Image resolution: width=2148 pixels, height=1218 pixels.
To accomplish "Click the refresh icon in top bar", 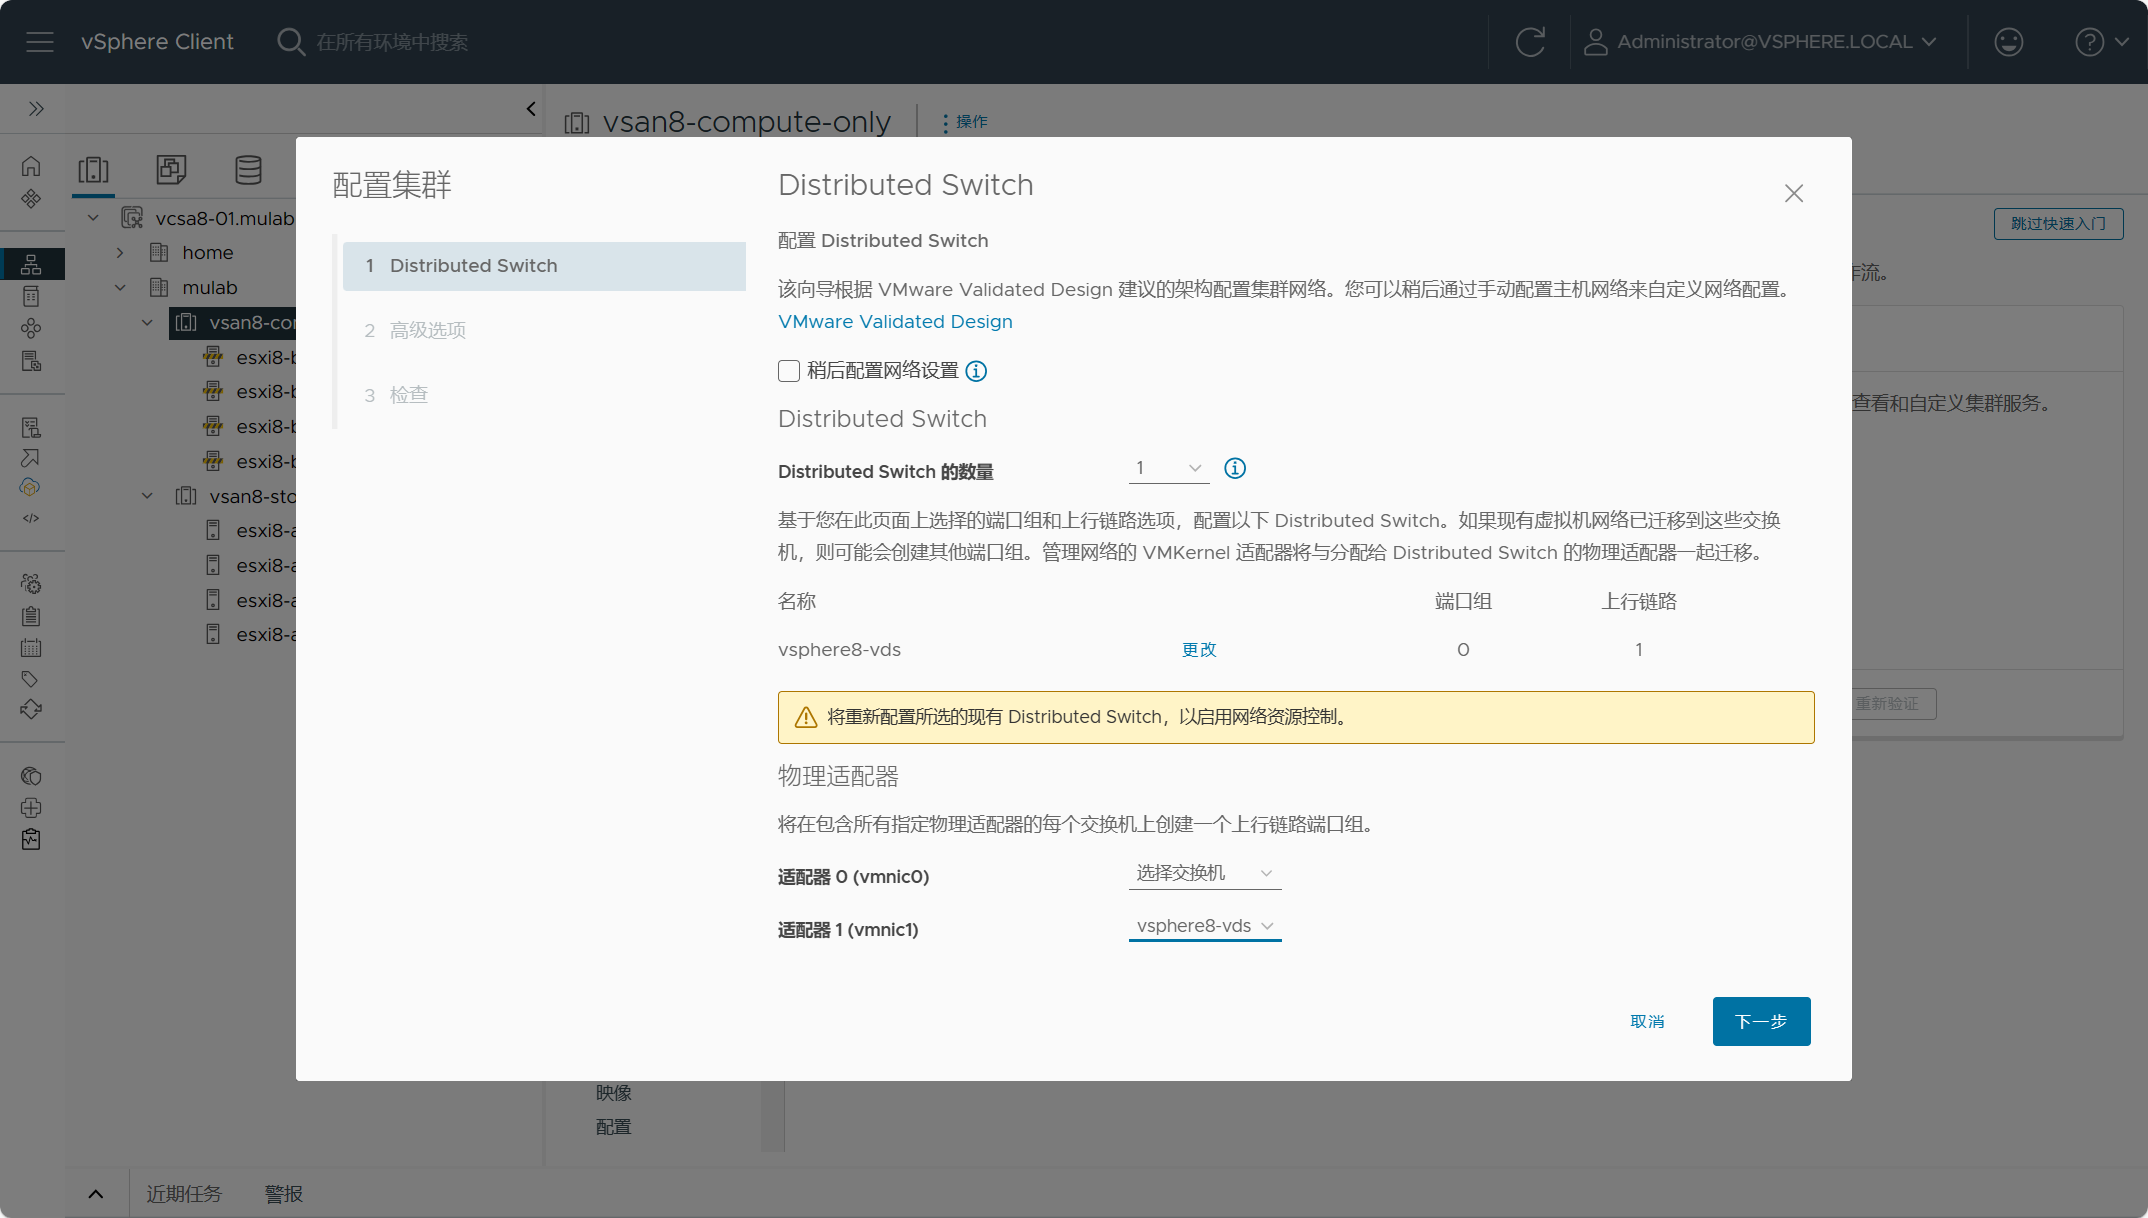I will 1530,42.
